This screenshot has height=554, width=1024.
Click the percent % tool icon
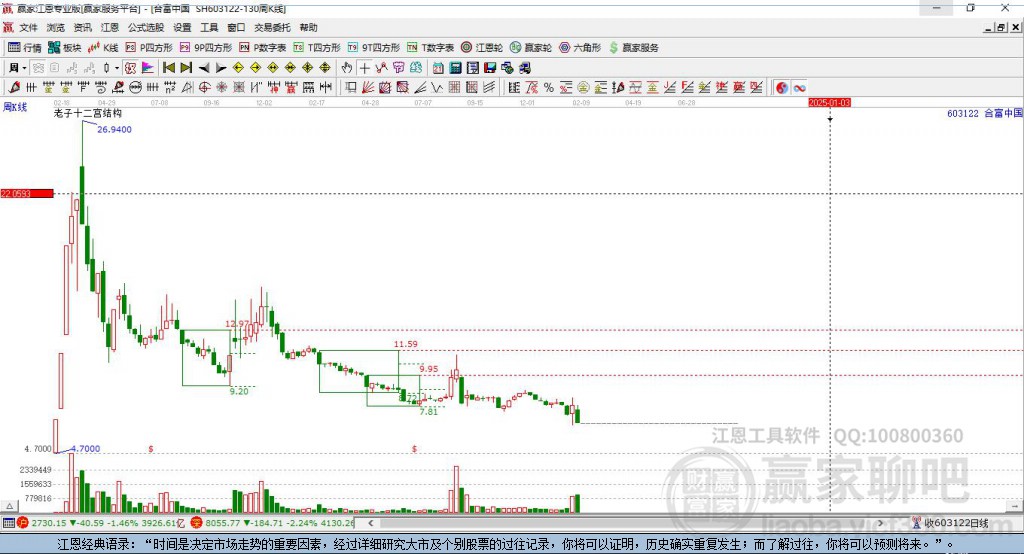pyautogui.click(x=549, y=88)
